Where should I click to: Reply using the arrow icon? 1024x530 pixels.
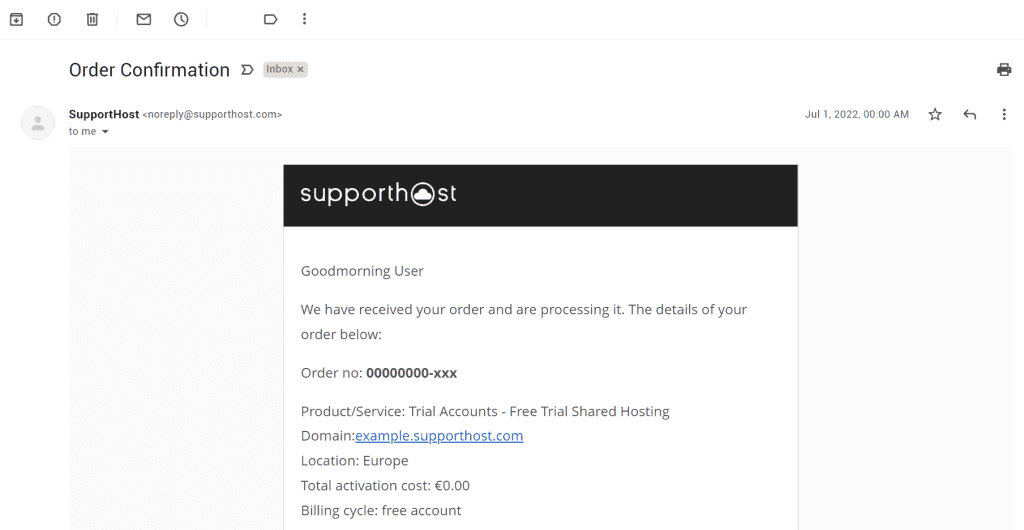(x=970, y=114)
